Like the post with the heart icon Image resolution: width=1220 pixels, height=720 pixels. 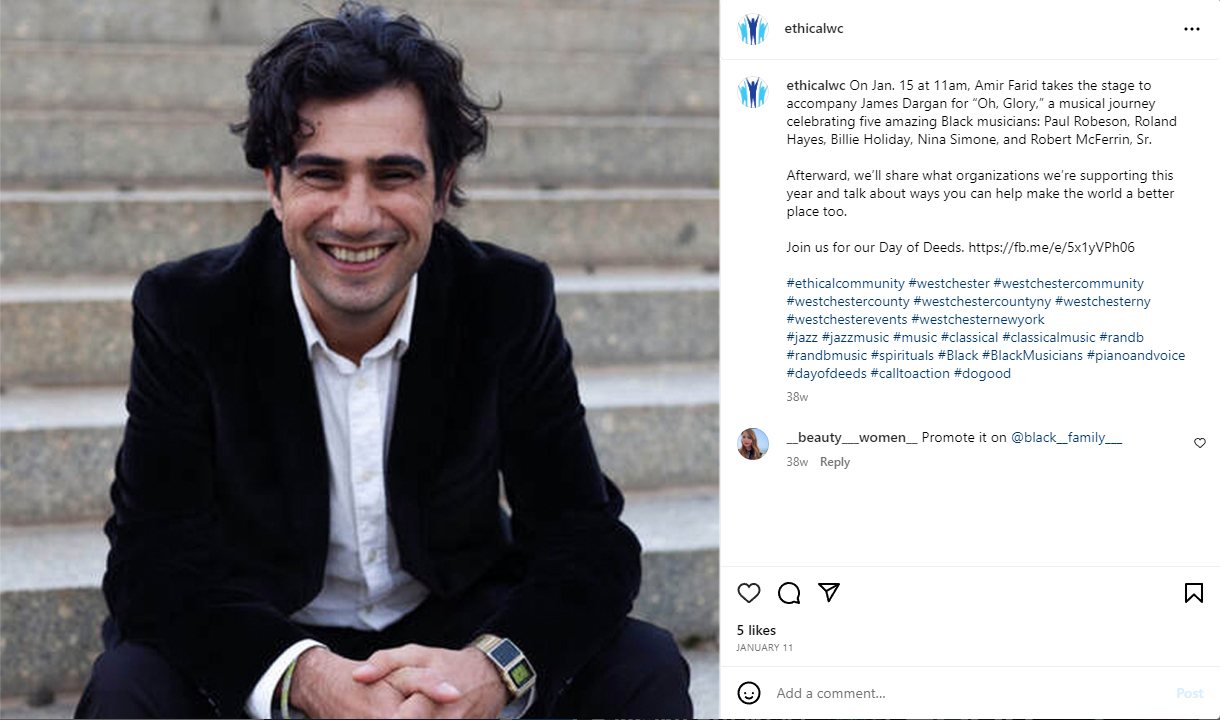[x=749, y=593]
